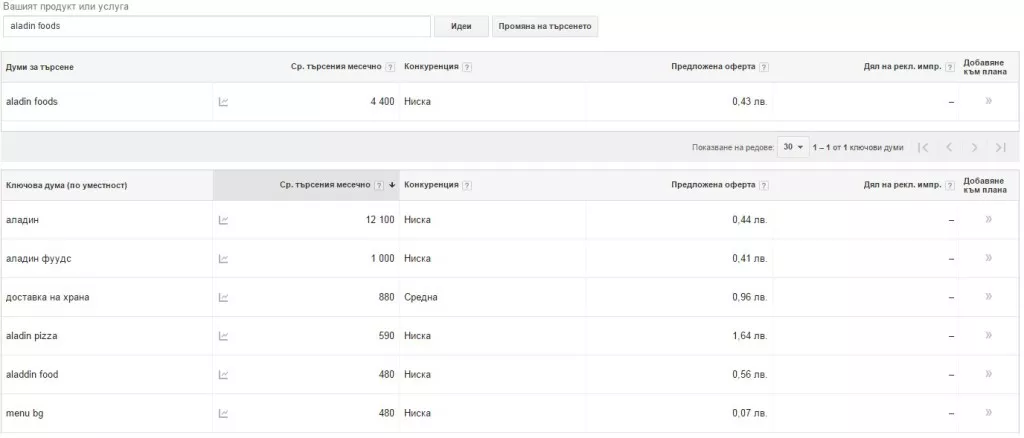View trend chart for доставка на храна
Viewport: 1024px width, 438px height.
(223, 297)
